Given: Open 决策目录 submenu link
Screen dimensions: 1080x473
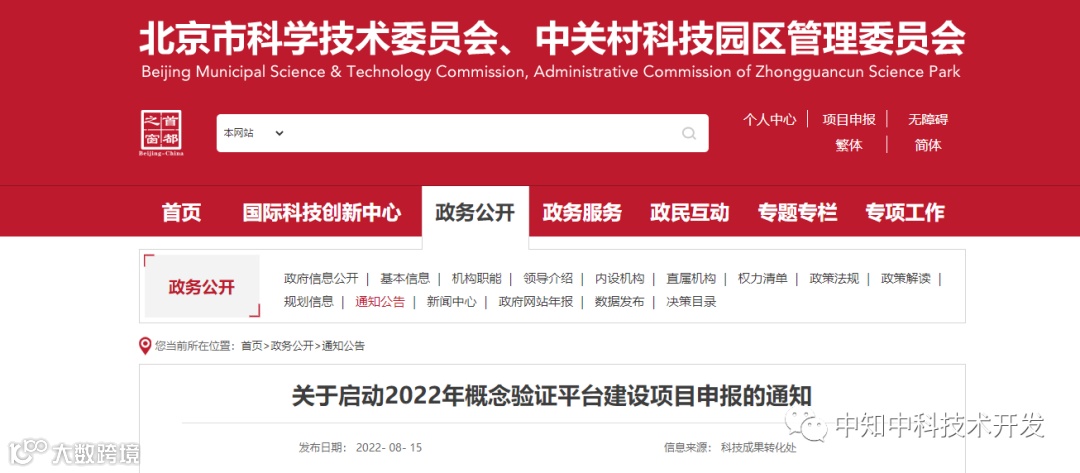Looking at the screenshot, I should pos(691,302).
